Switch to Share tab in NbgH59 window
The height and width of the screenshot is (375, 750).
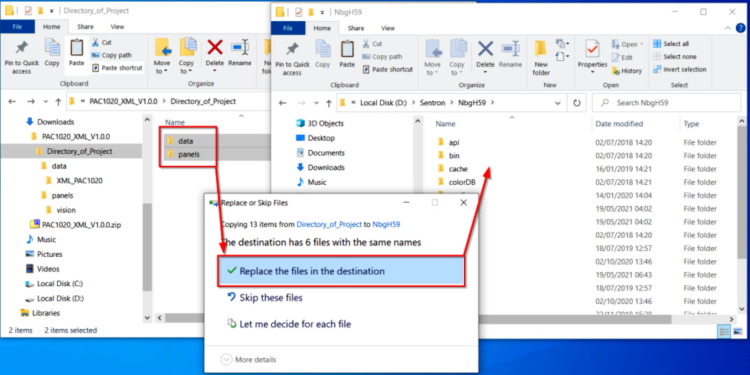356,28
